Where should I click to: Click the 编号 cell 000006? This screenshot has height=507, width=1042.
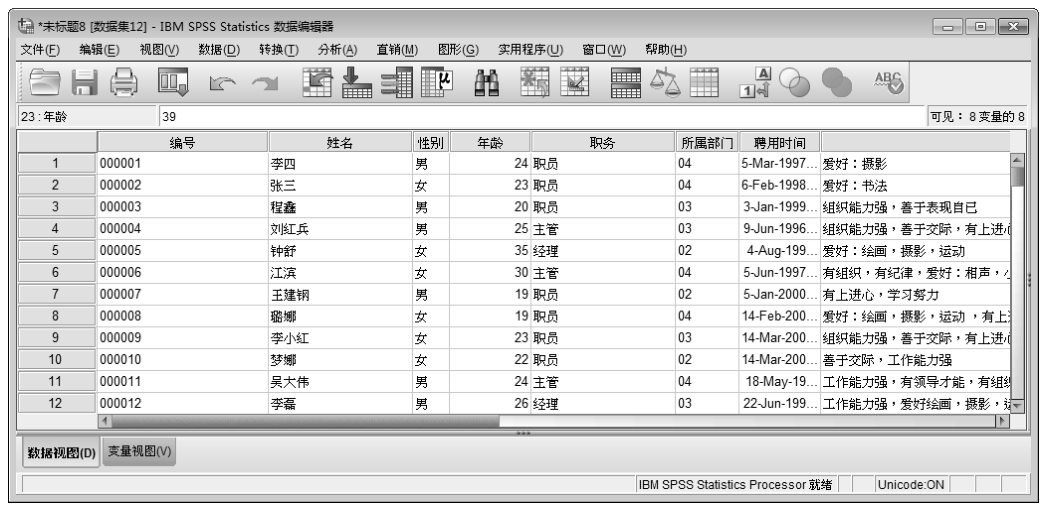point(183,272)
